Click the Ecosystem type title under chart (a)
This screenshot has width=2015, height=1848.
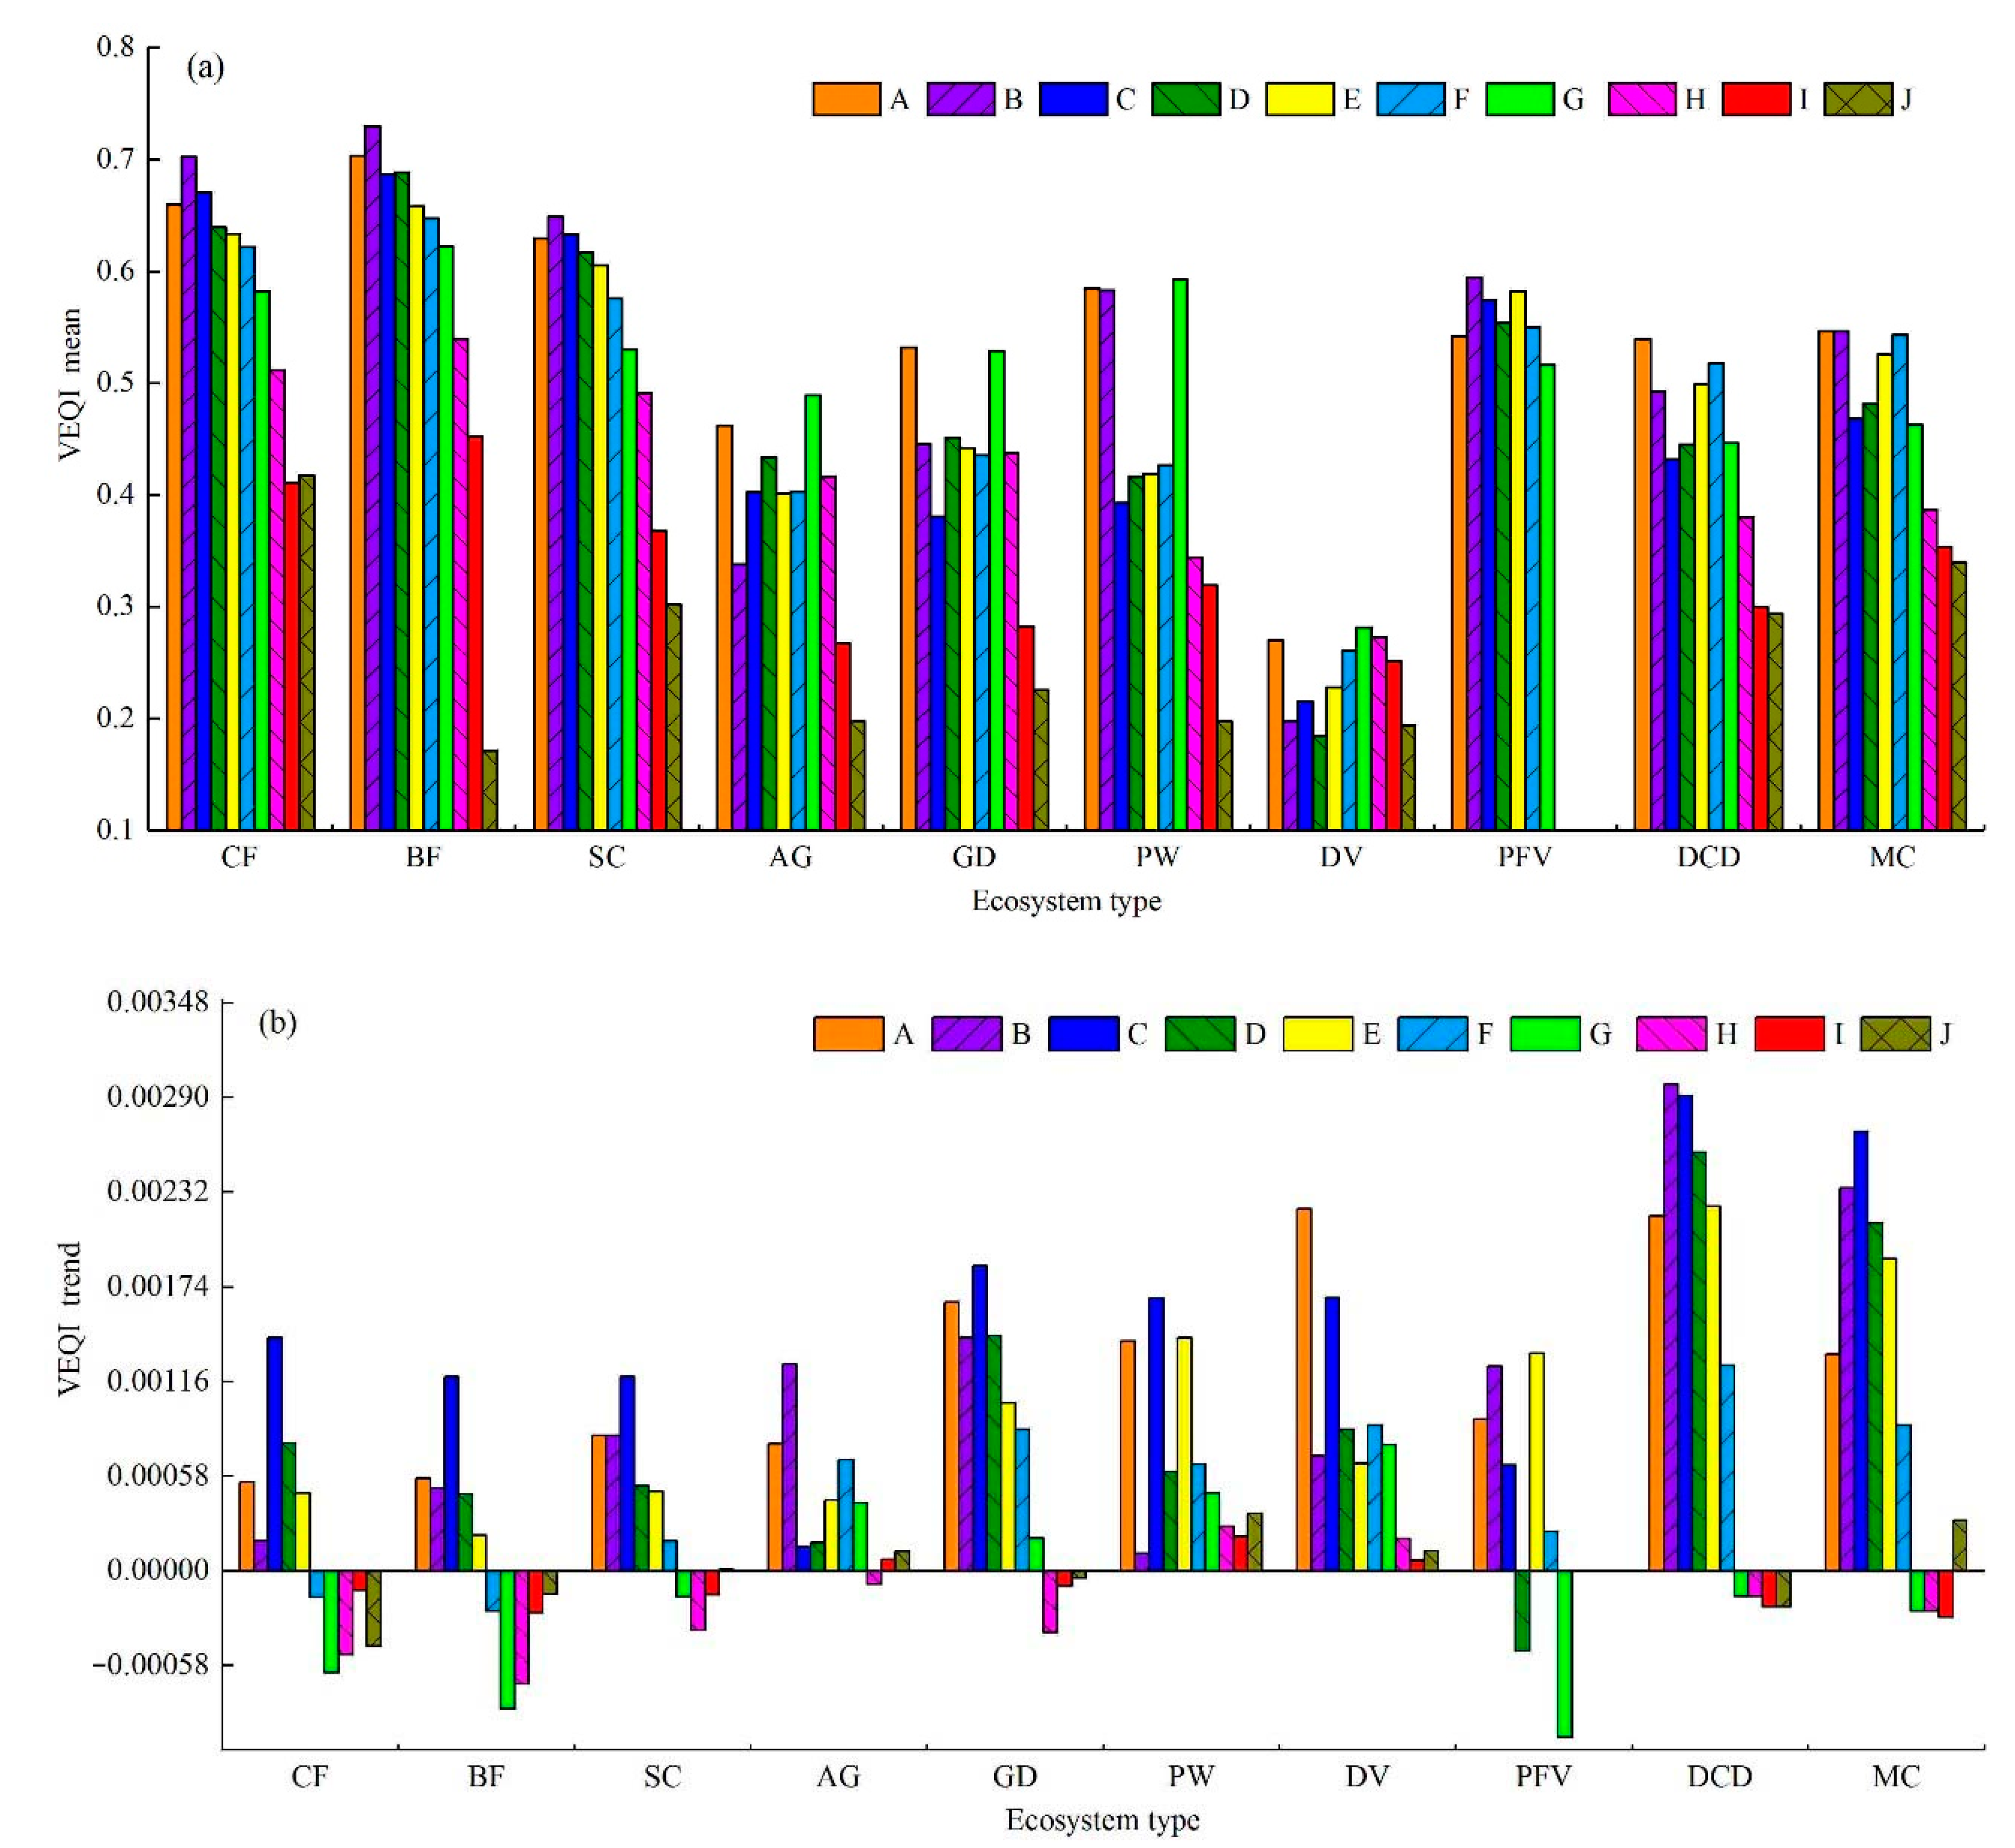pos(1066,901)
